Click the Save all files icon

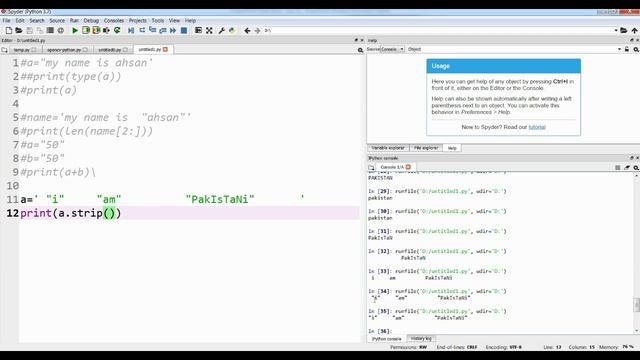40,30
